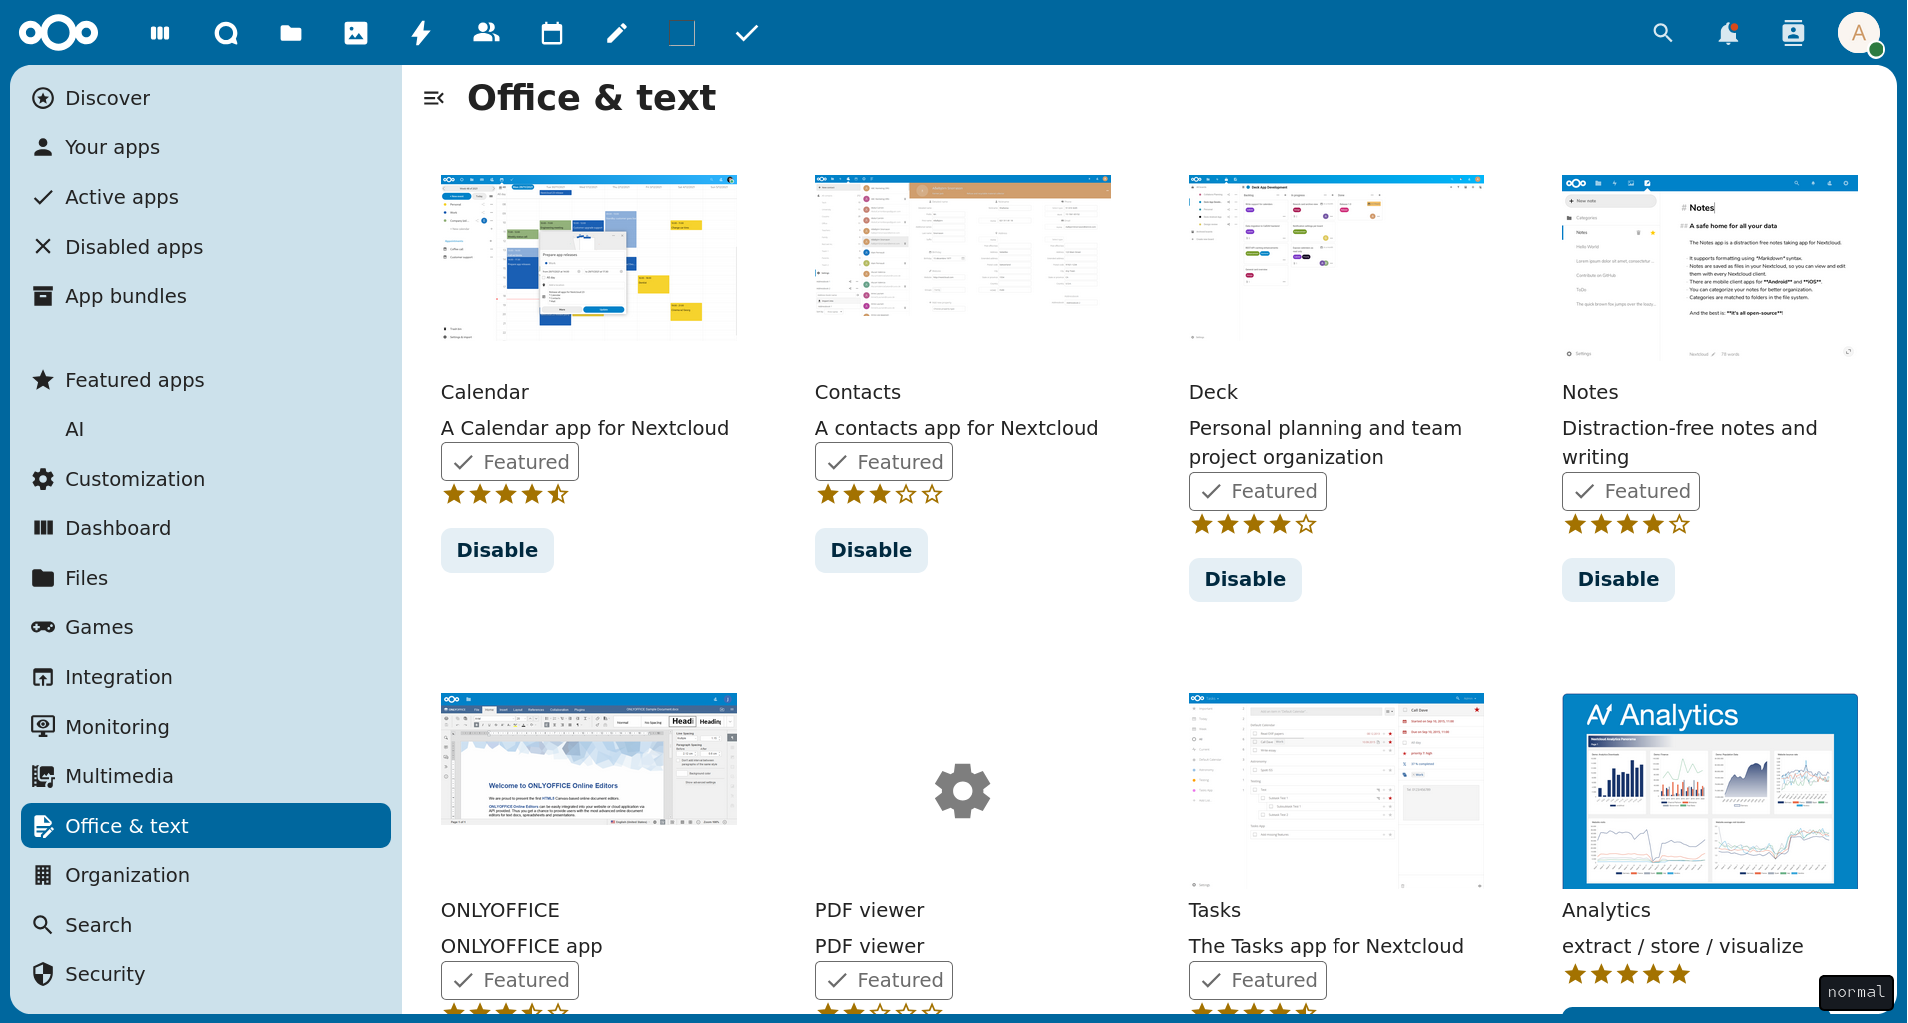The image size is (1908, 1023).
Task: Open Deck app screenshot thumbnail
Action: click(x=1336, y=258)
